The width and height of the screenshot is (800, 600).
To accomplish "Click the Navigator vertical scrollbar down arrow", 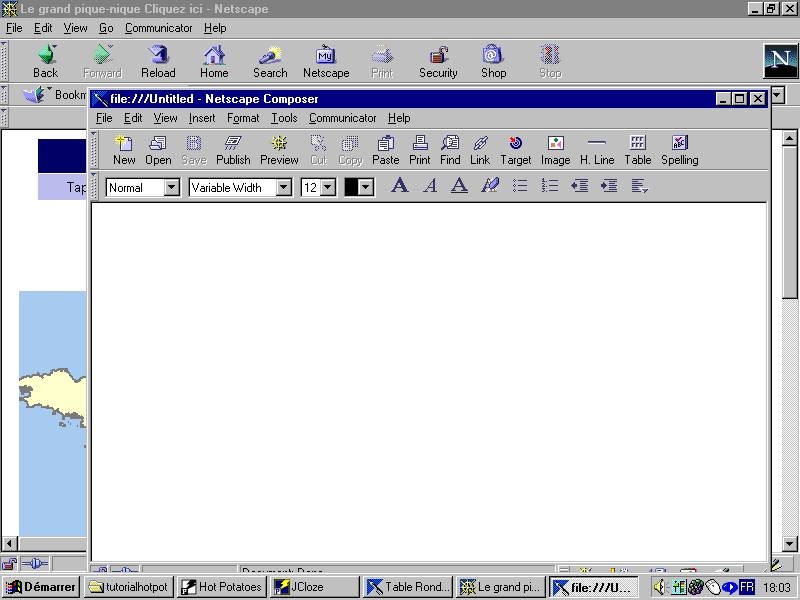I will click(x=789, y=544).
